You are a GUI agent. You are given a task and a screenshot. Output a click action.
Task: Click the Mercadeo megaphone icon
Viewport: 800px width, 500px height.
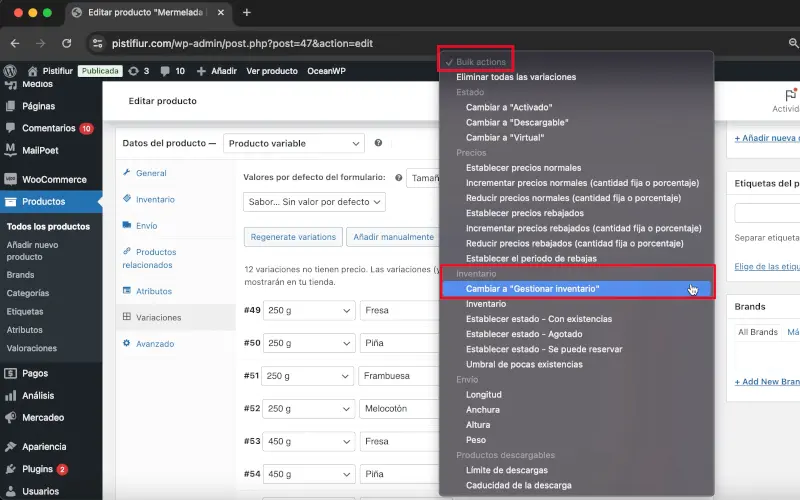click(10, 417)
